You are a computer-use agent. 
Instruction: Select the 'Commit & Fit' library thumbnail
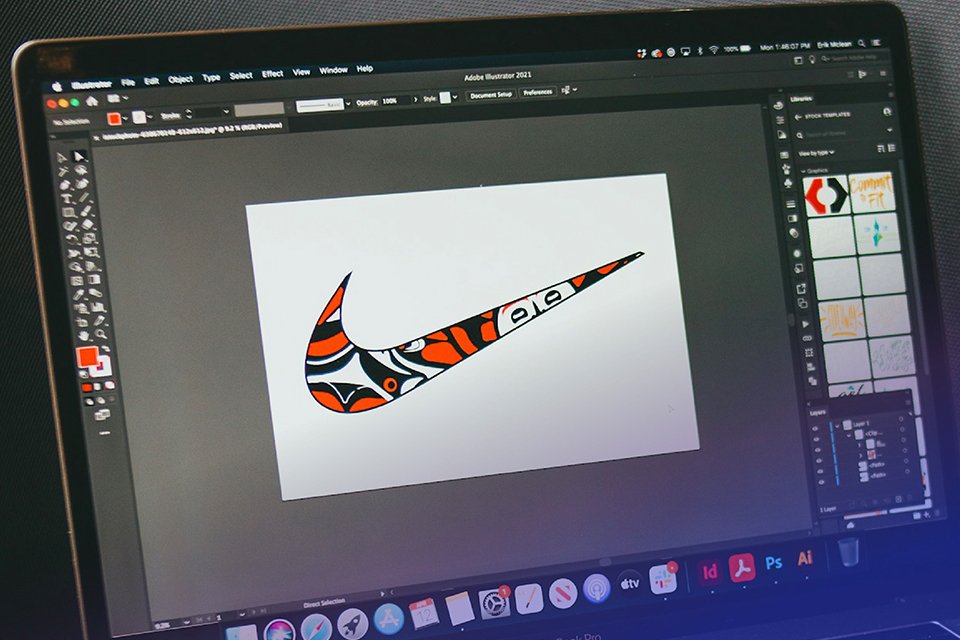(x=872, y=192)
